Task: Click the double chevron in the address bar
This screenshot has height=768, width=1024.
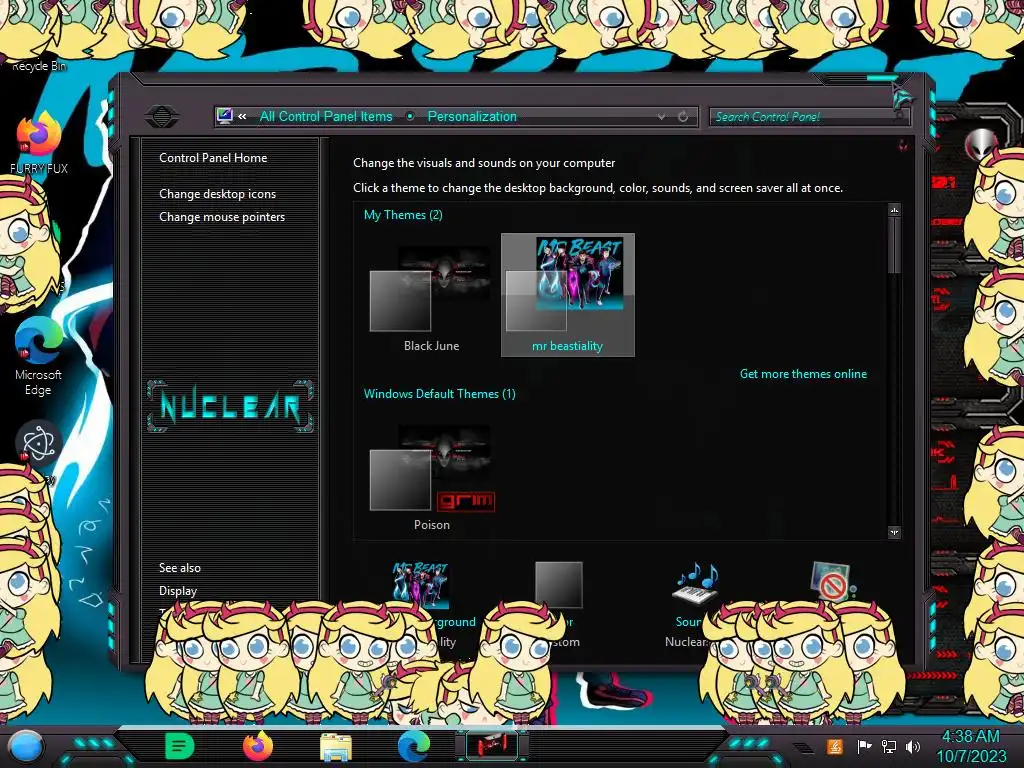Action: point(242,116)
